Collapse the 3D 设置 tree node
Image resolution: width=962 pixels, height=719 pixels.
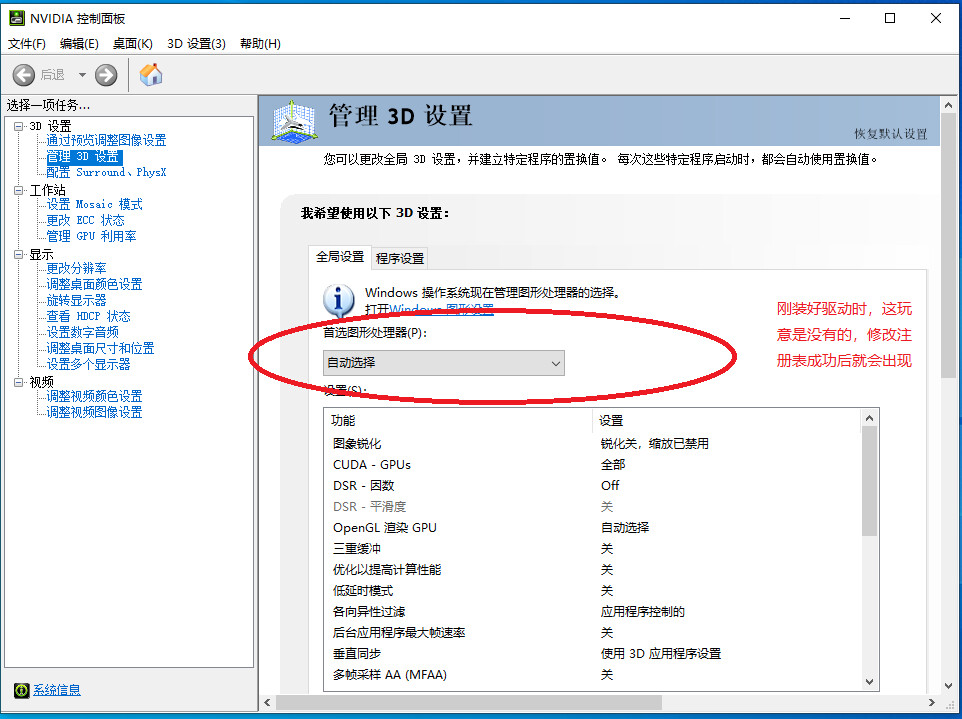point(19,126)
